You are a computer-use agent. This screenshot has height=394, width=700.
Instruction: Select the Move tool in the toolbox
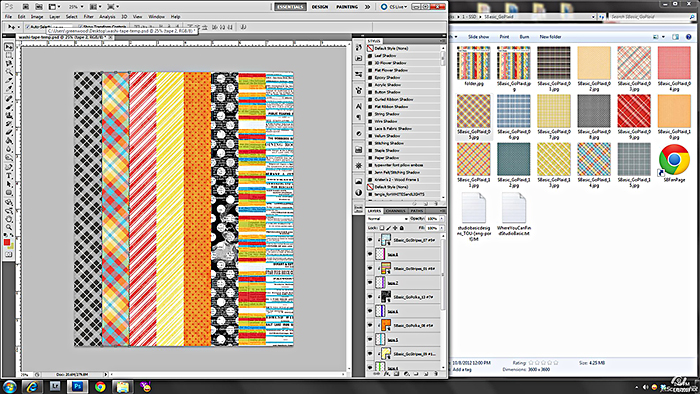click(8, 47)
